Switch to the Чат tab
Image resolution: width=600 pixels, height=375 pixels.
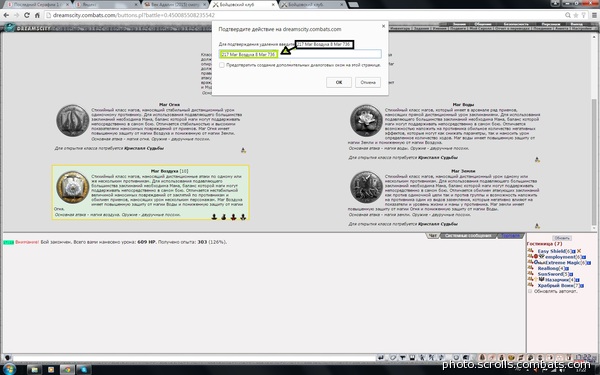pos(433,236)
